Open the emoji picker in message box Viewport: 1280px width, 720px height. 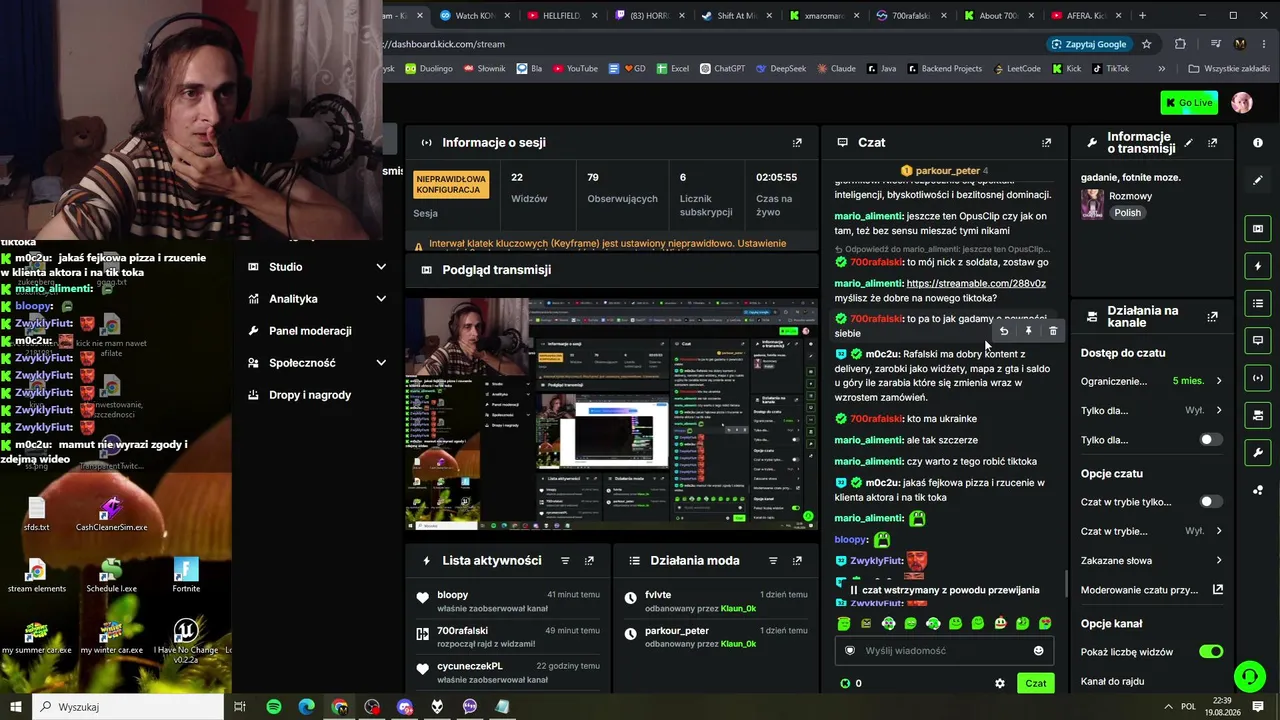tap(1038, 651)
